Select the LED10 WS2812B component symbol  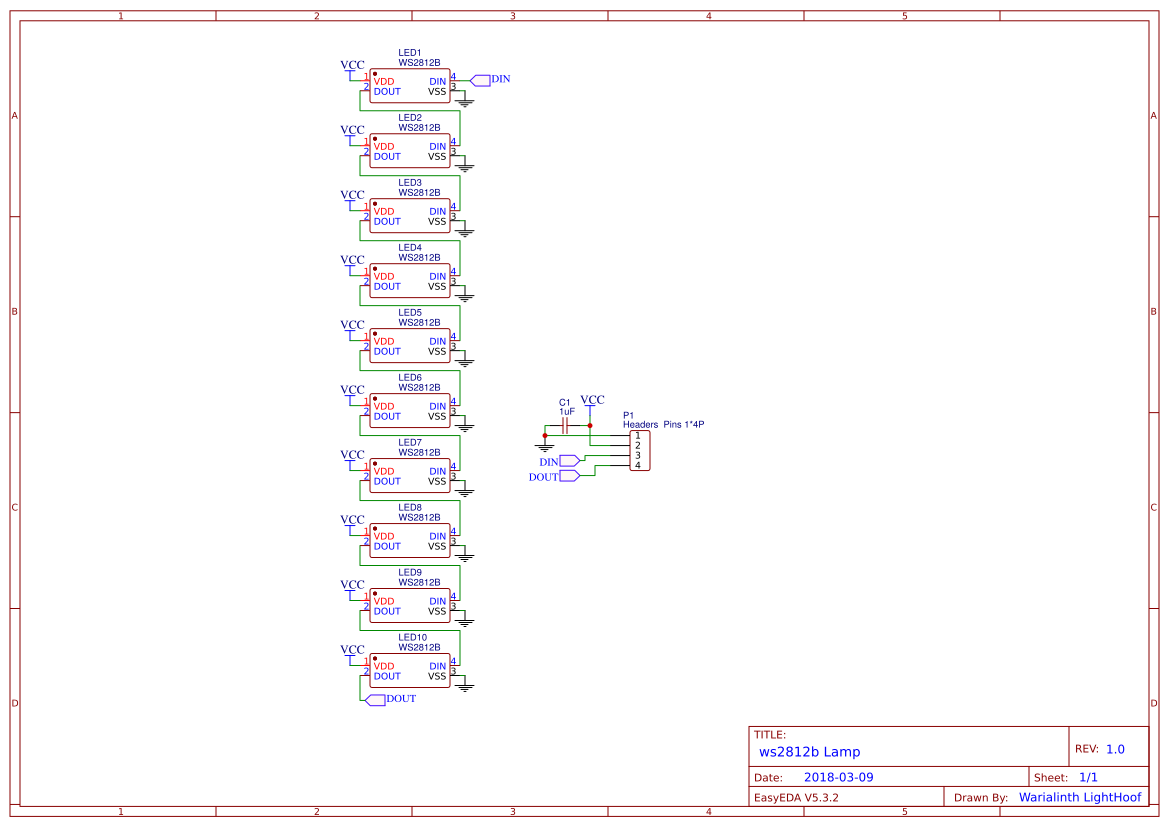click(x=410, y=670)
